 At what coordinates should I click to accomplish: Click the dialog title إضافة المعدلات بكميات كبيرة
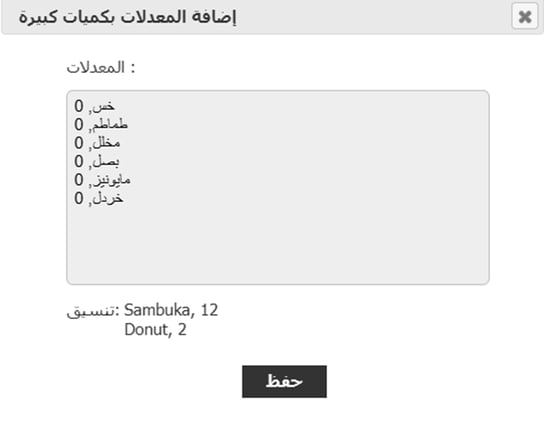[x=127, y=17]
